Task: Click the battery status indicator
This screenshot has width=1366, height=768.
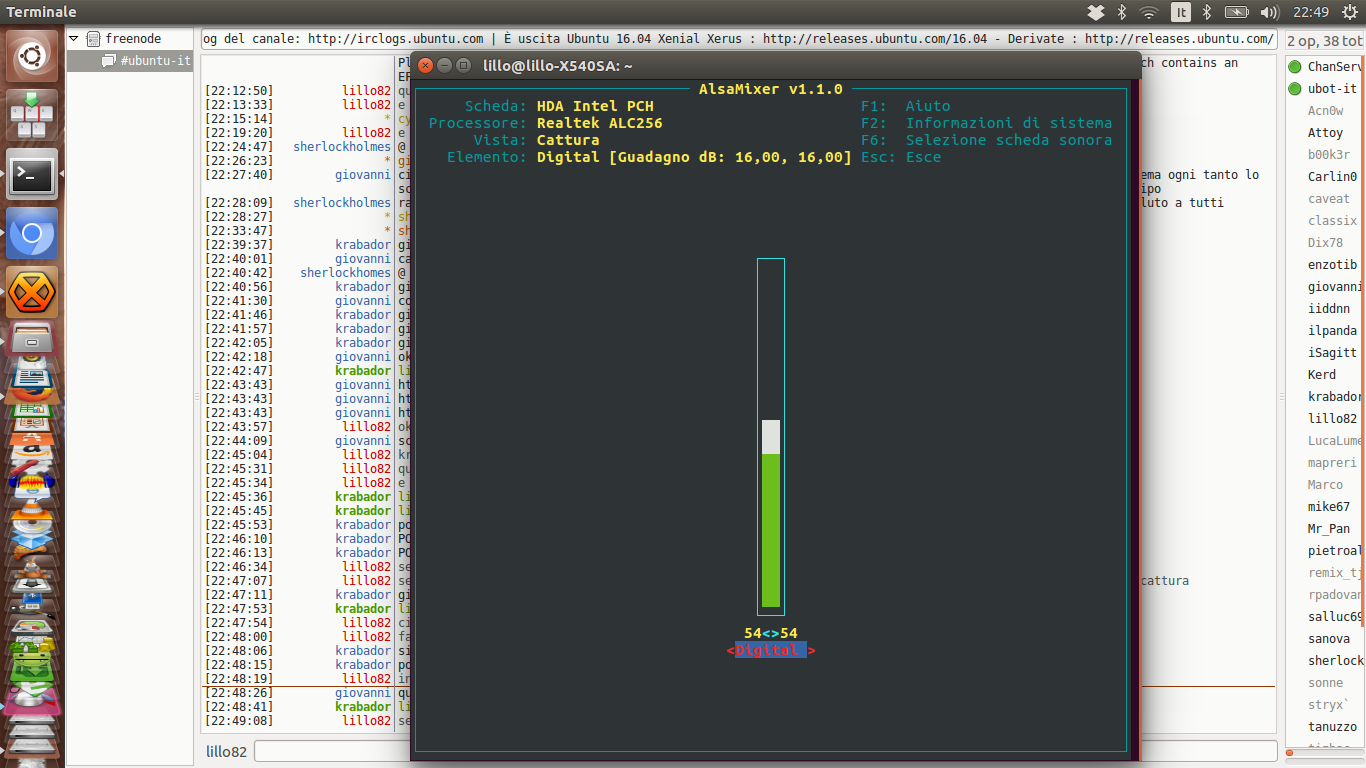Action: pyautogui.click(x=1237, y=12)
